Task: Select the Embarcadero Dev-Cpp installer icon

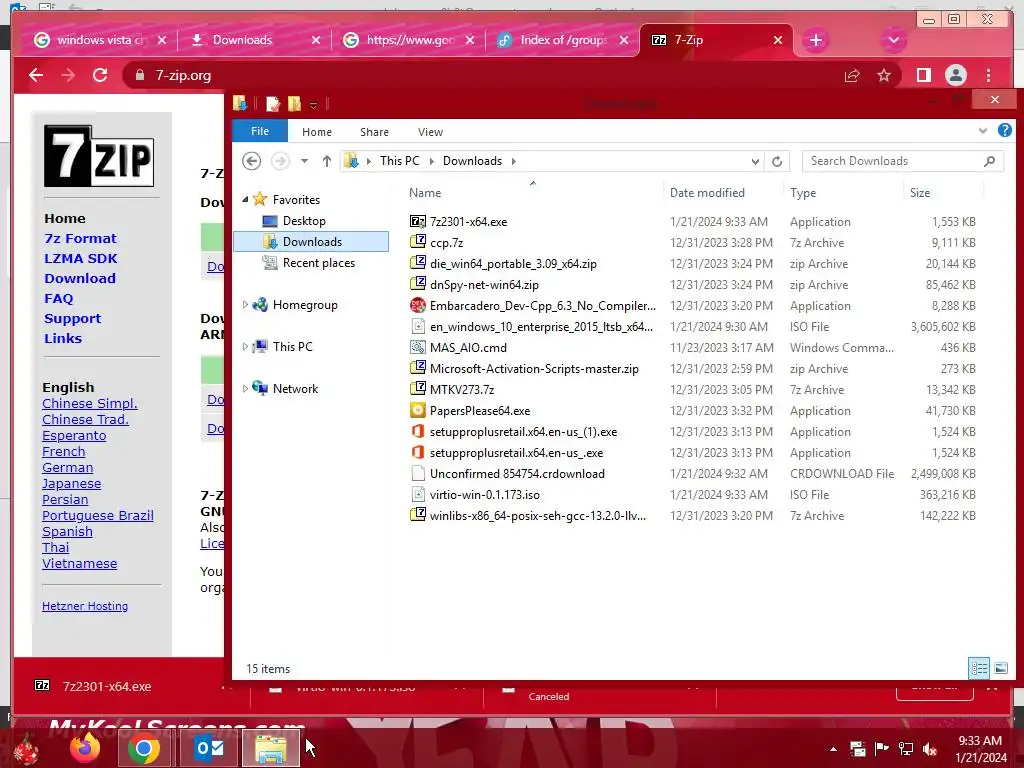Action: tap(418, 306)
